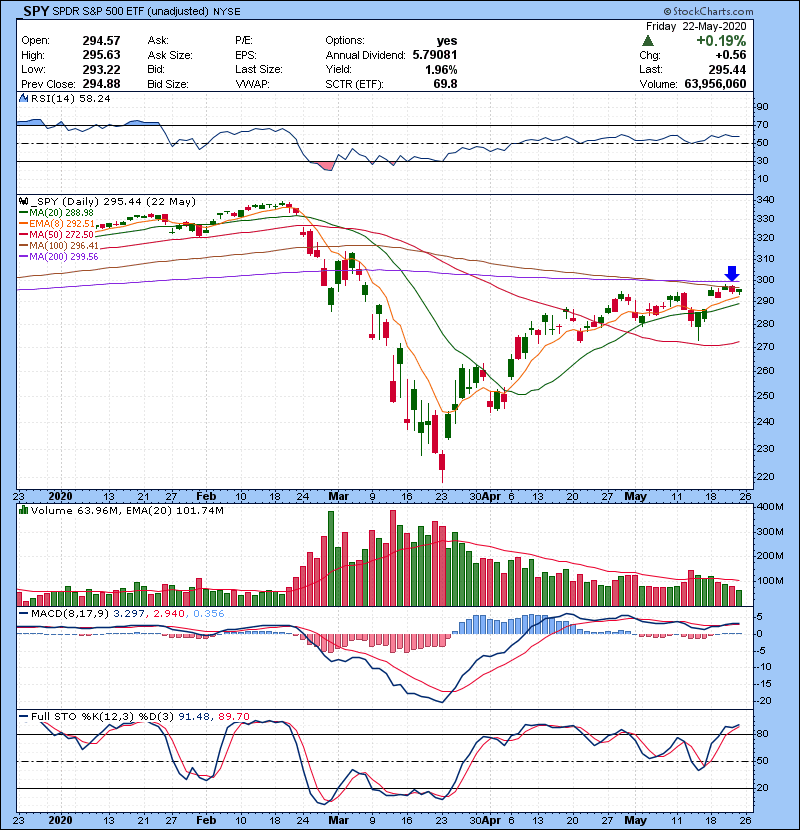
Task: Click the RSI(14) indicator icon
Action: (x=23, y=98)
